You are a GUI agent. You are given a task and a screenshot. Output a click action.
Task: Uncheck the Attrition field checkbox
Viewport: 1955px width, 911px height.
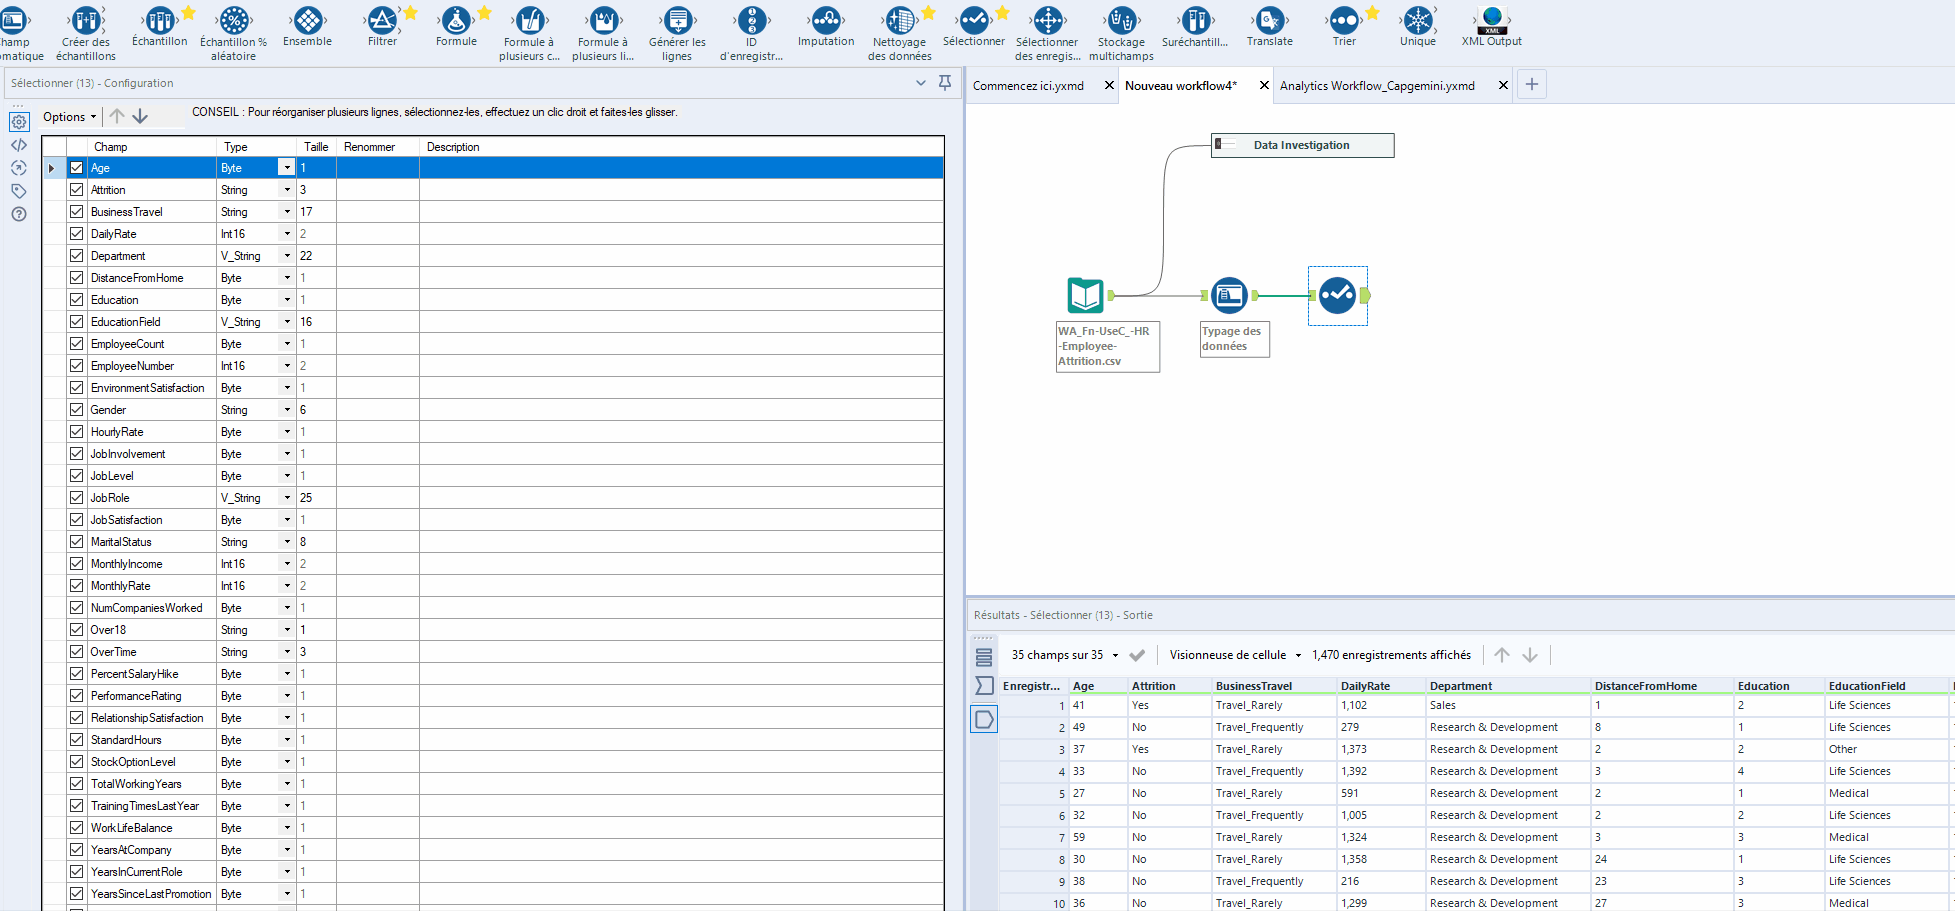(77, 189)
